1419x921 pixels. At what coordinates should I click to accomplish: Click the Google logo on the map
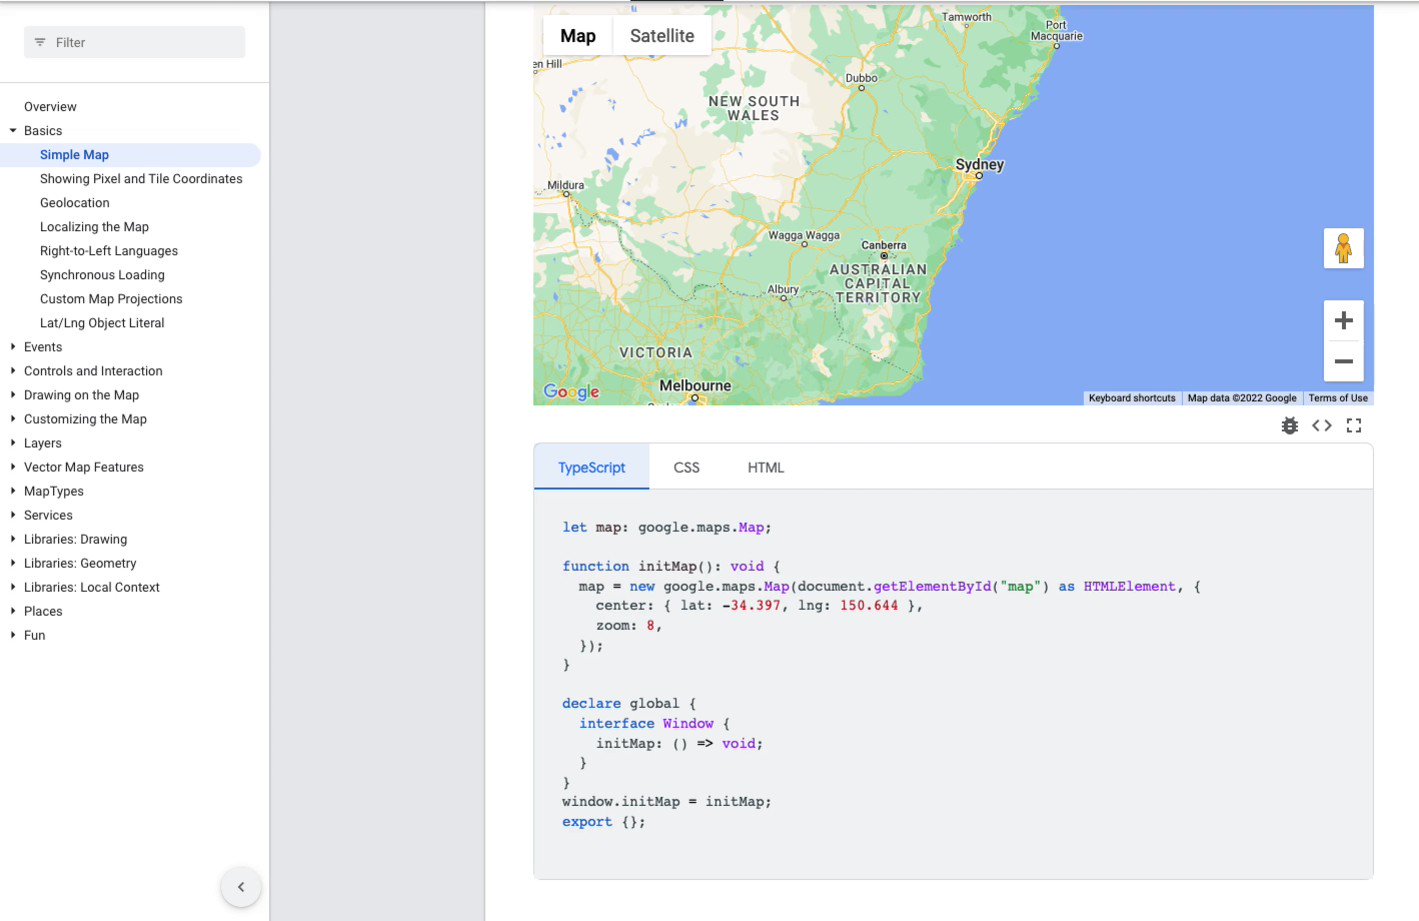571,392
